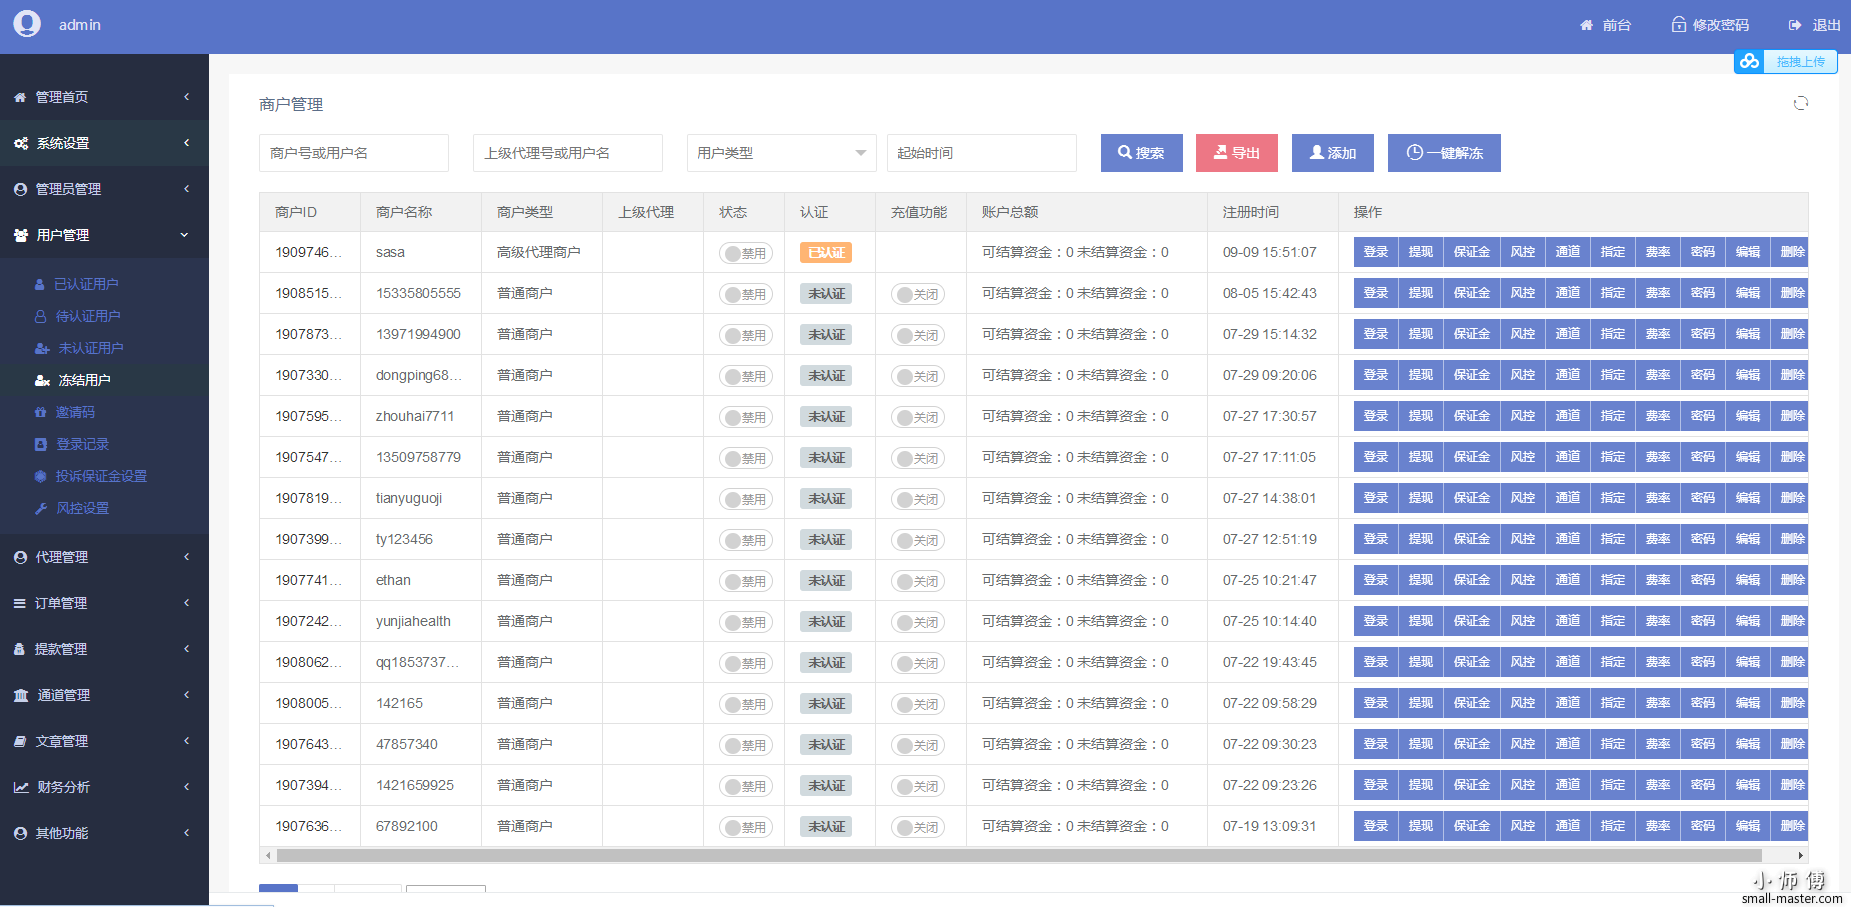1851x907 pixels.
Task: Click the bank icon for 通道管理
Action: (21, 695)
